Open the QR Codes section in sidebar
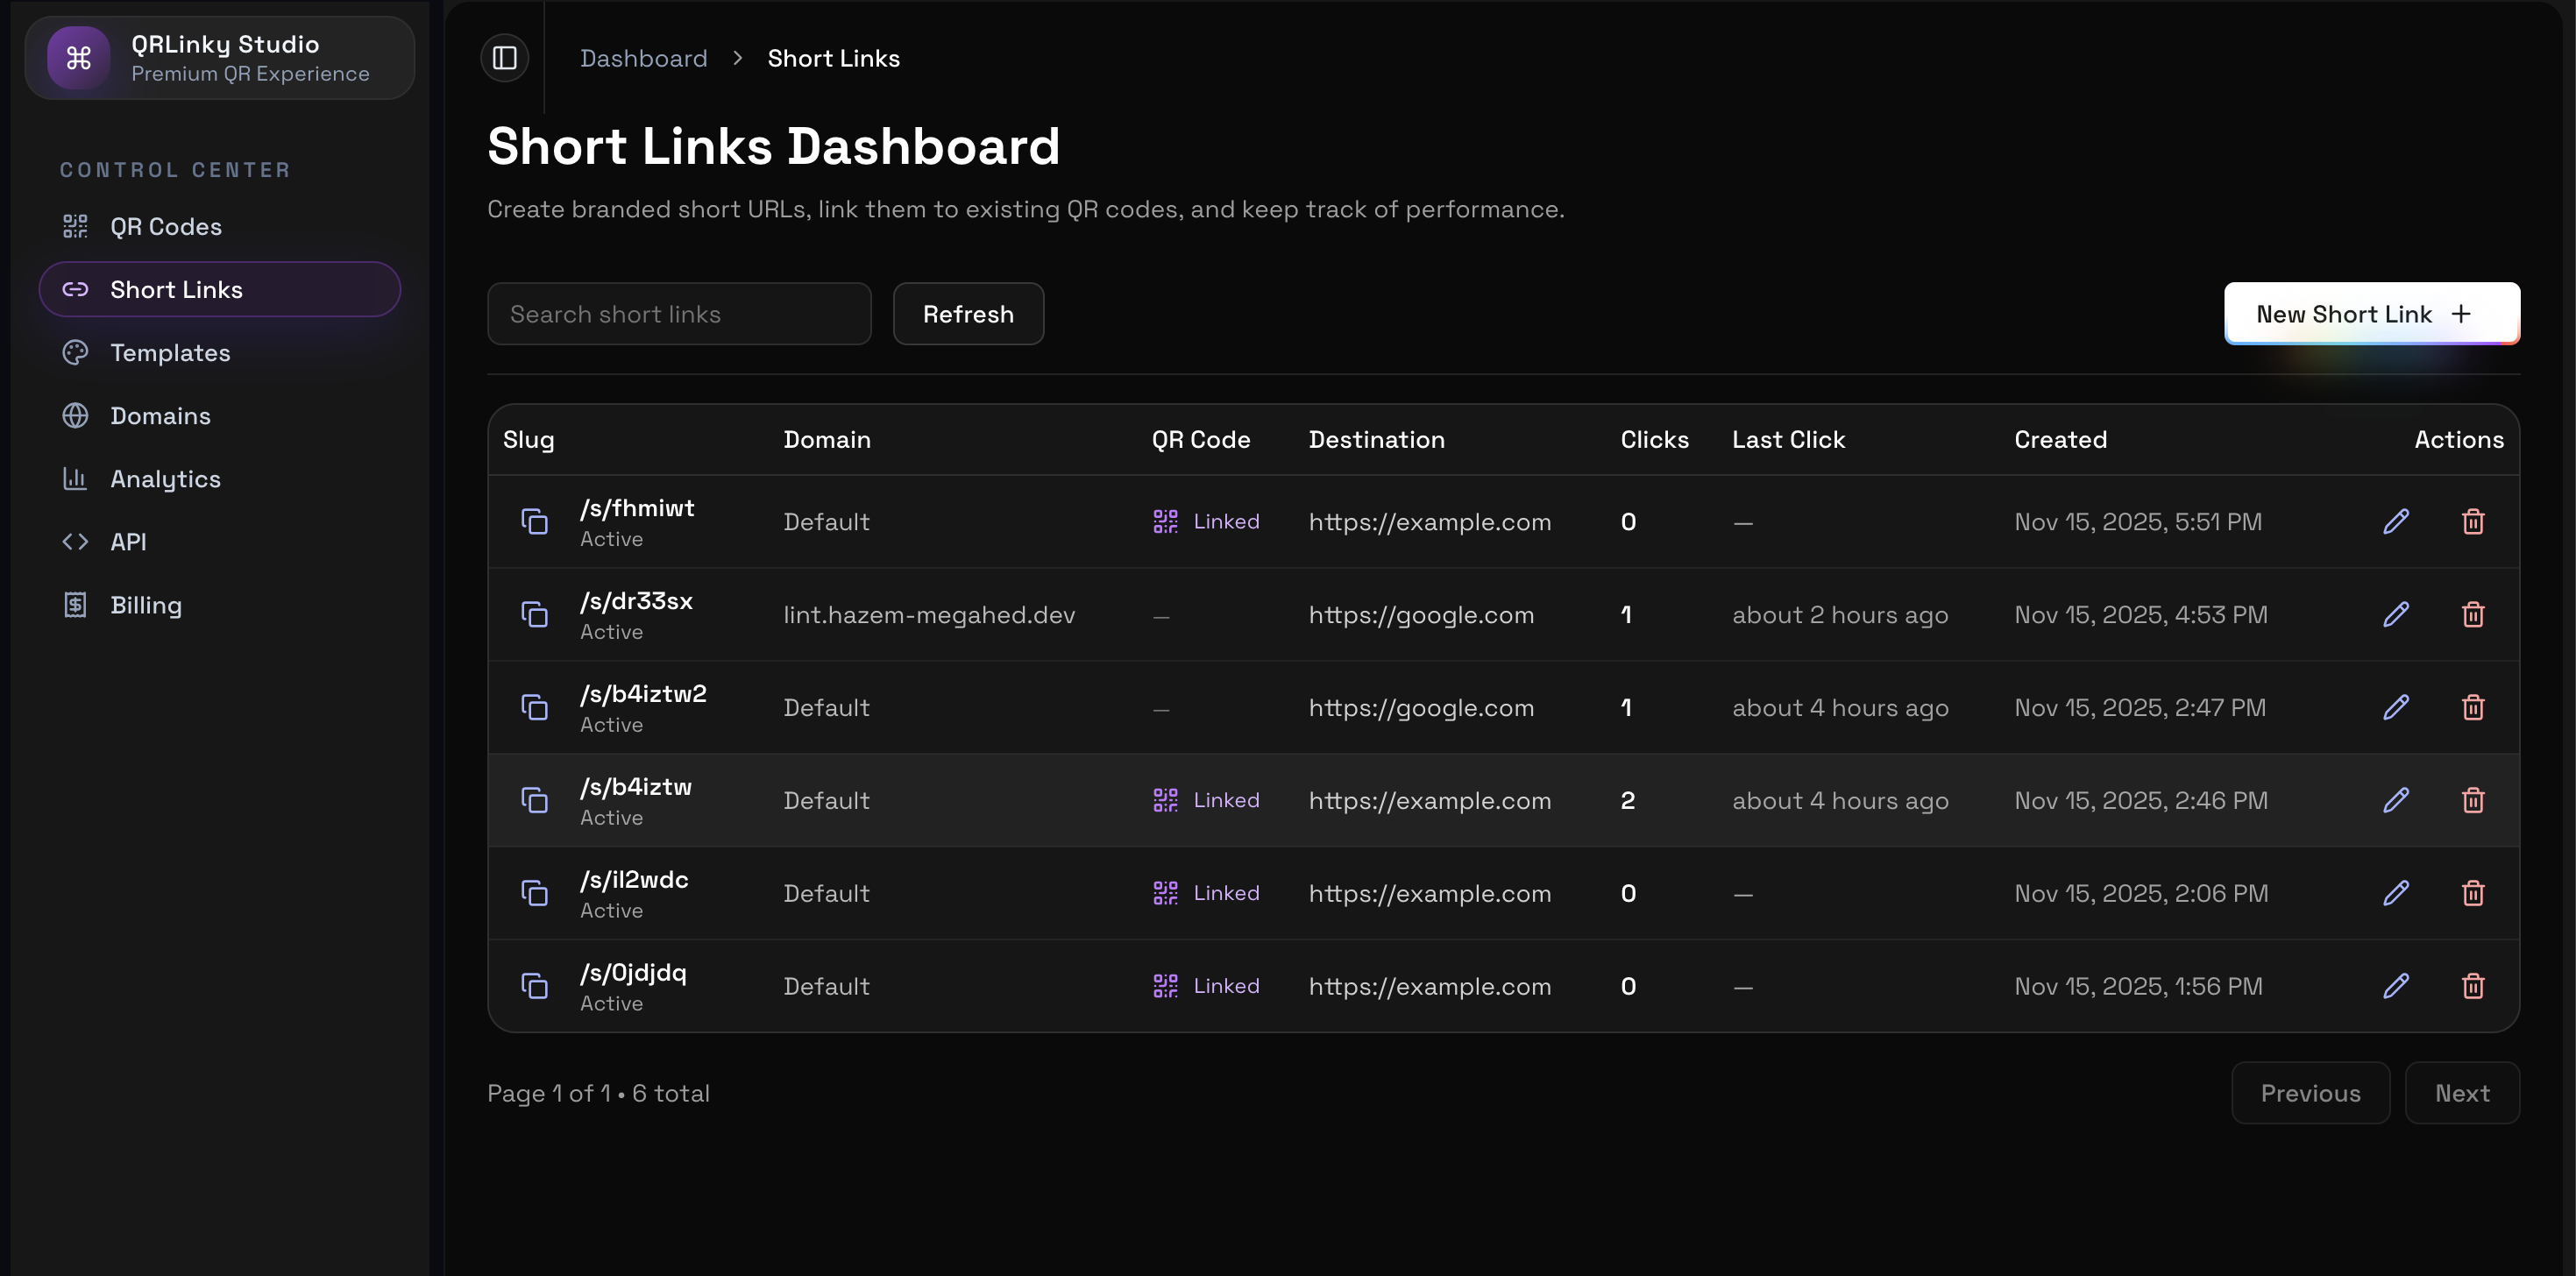This screenshot has width=2576, height=1276. coord(166,226)
